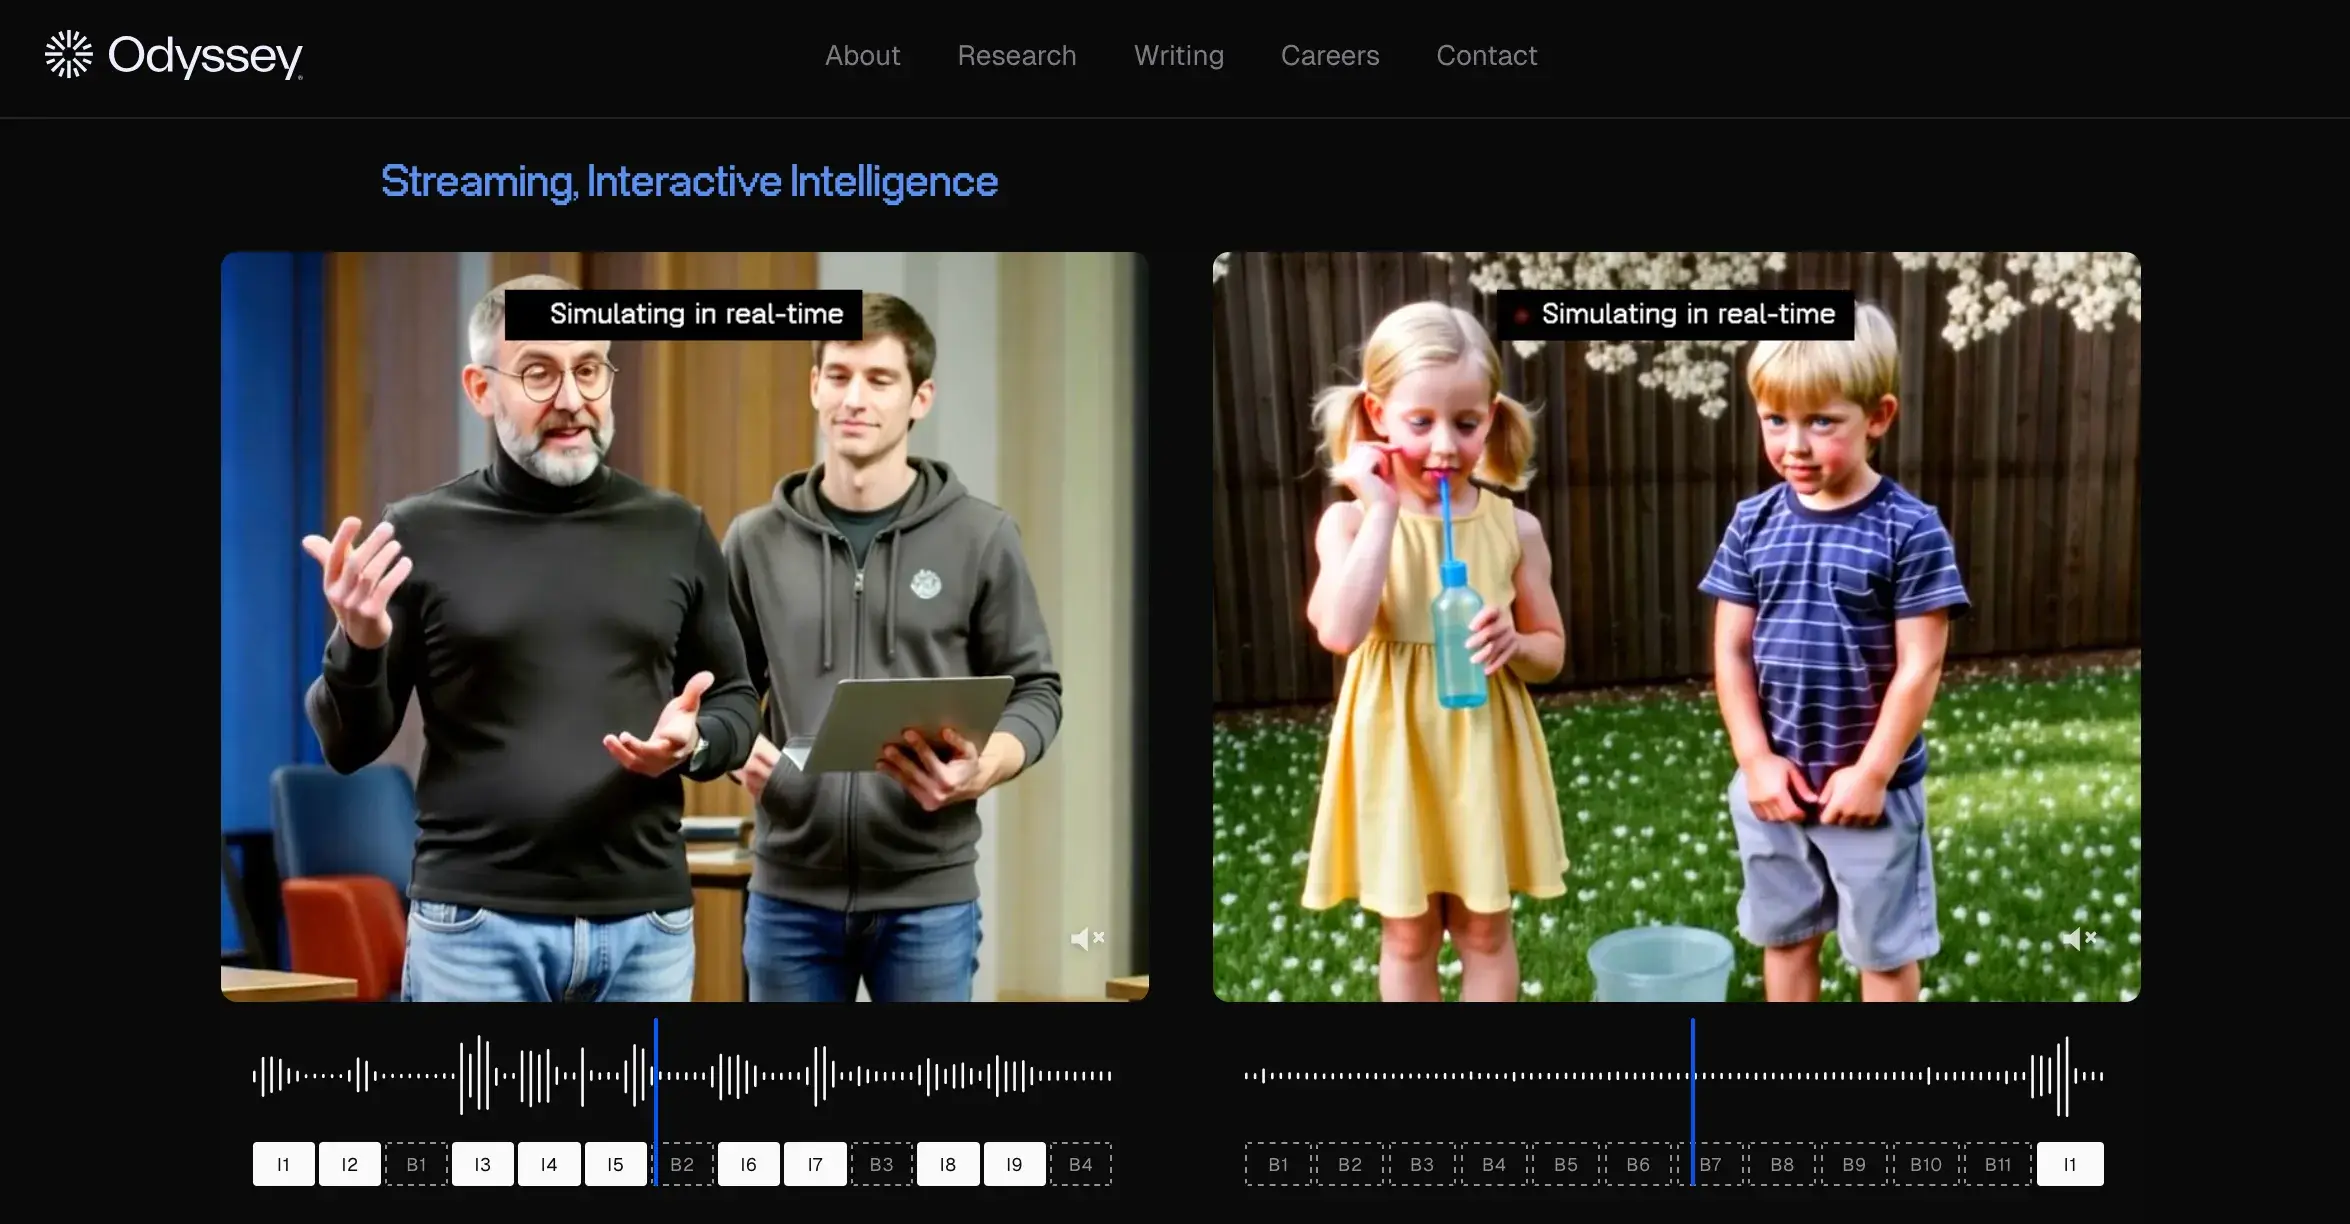Open the Writing page
2350x1224 pixels.
(x=1179, y=56)
